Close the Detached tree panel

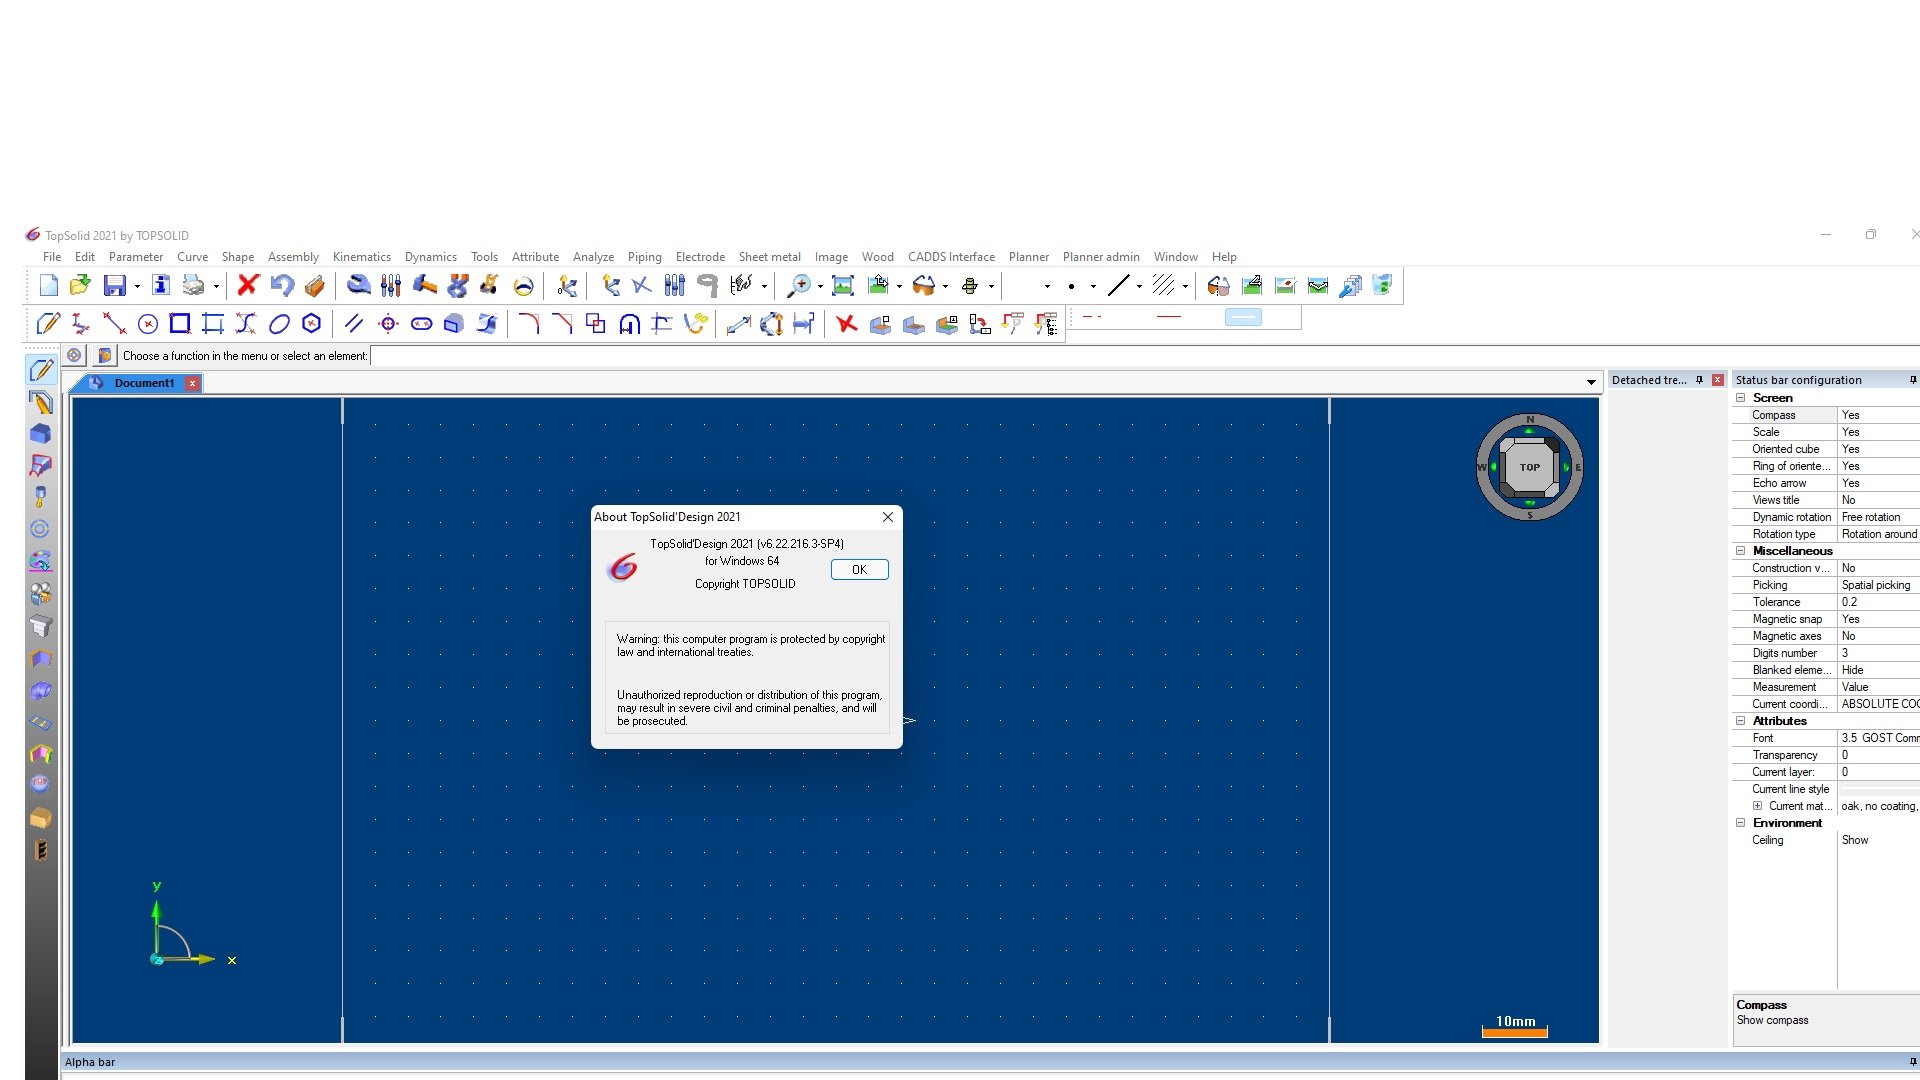tap(1718, 380)
